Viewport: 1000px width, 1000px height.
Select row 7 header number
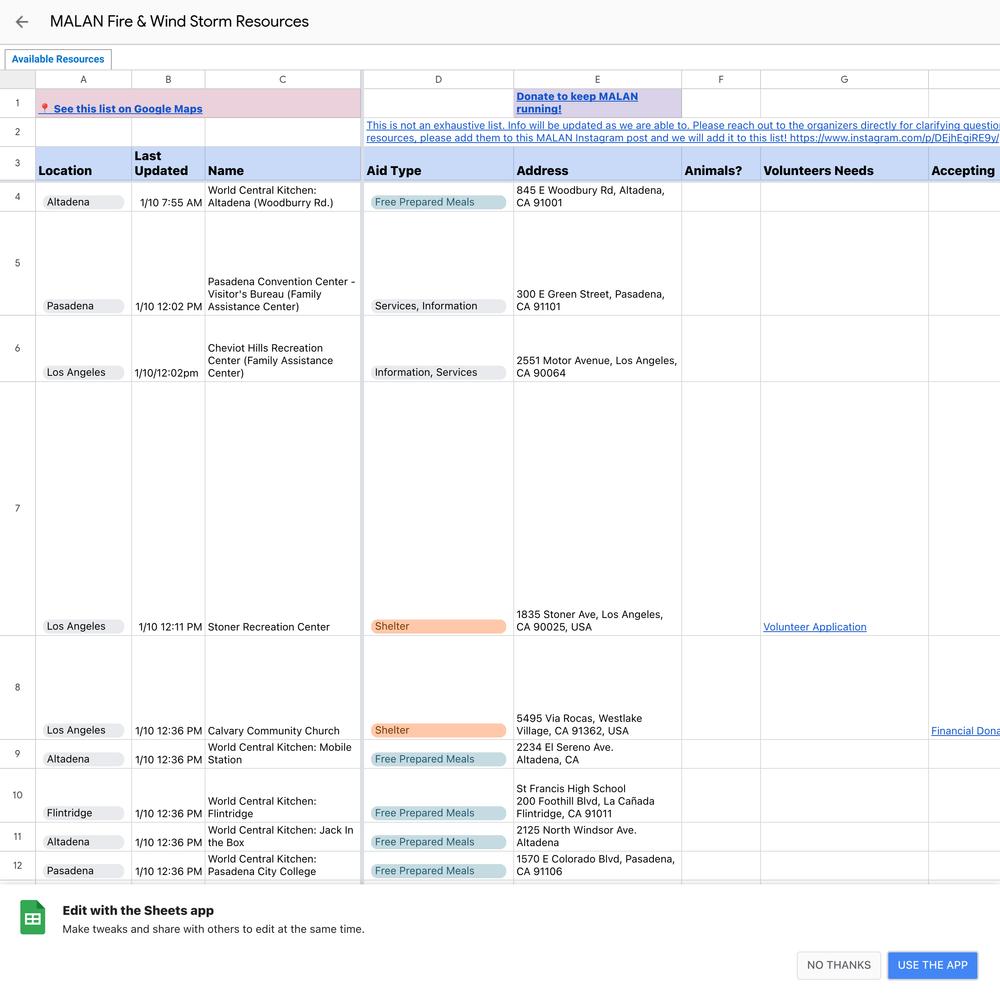click(x=17, y=508)
